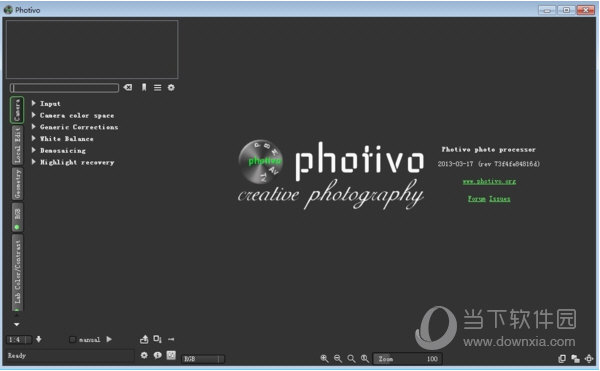600x371 pixels.
Task: Click the zoom in magnifier icon
Action: [324, 359]
